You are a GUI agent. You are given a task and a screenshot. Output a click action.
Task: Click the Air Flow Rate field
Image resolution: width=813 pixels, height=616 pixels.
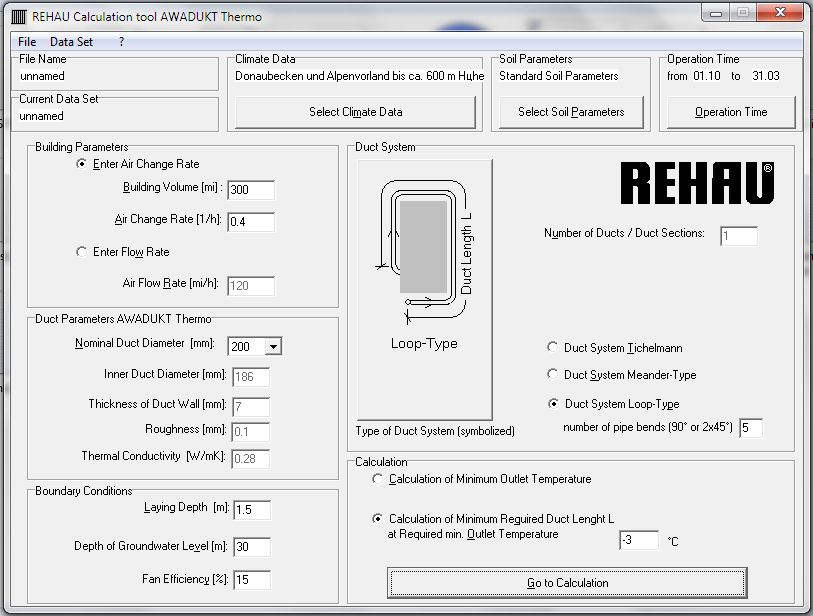(x=251, y=286)
